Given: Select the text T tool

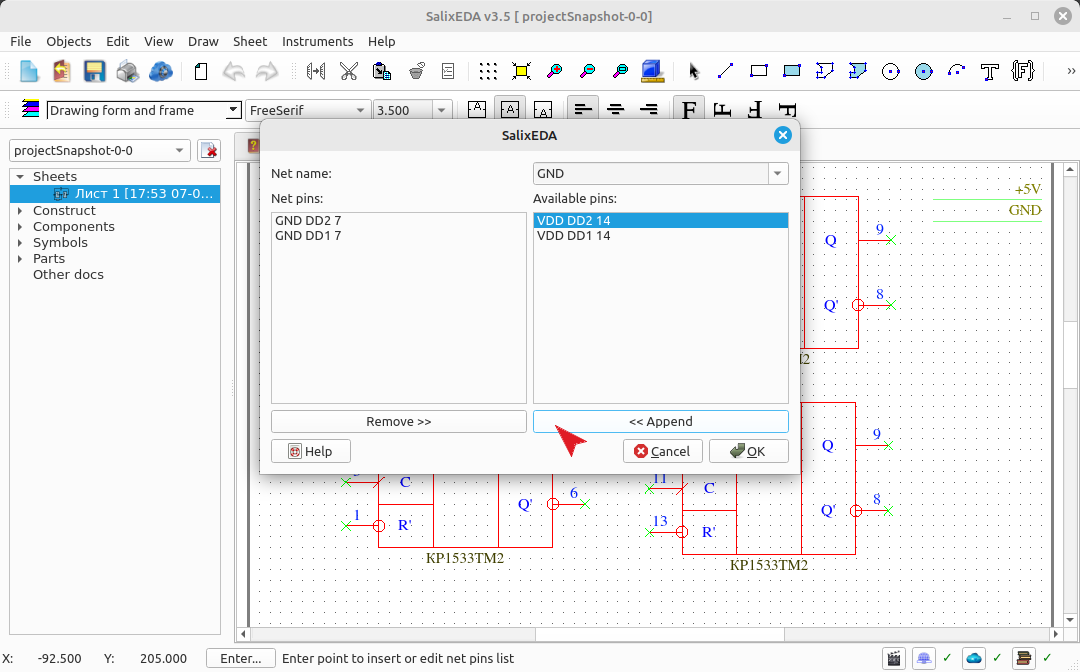Looking at the screenshot, I should [x=989, y=71].
